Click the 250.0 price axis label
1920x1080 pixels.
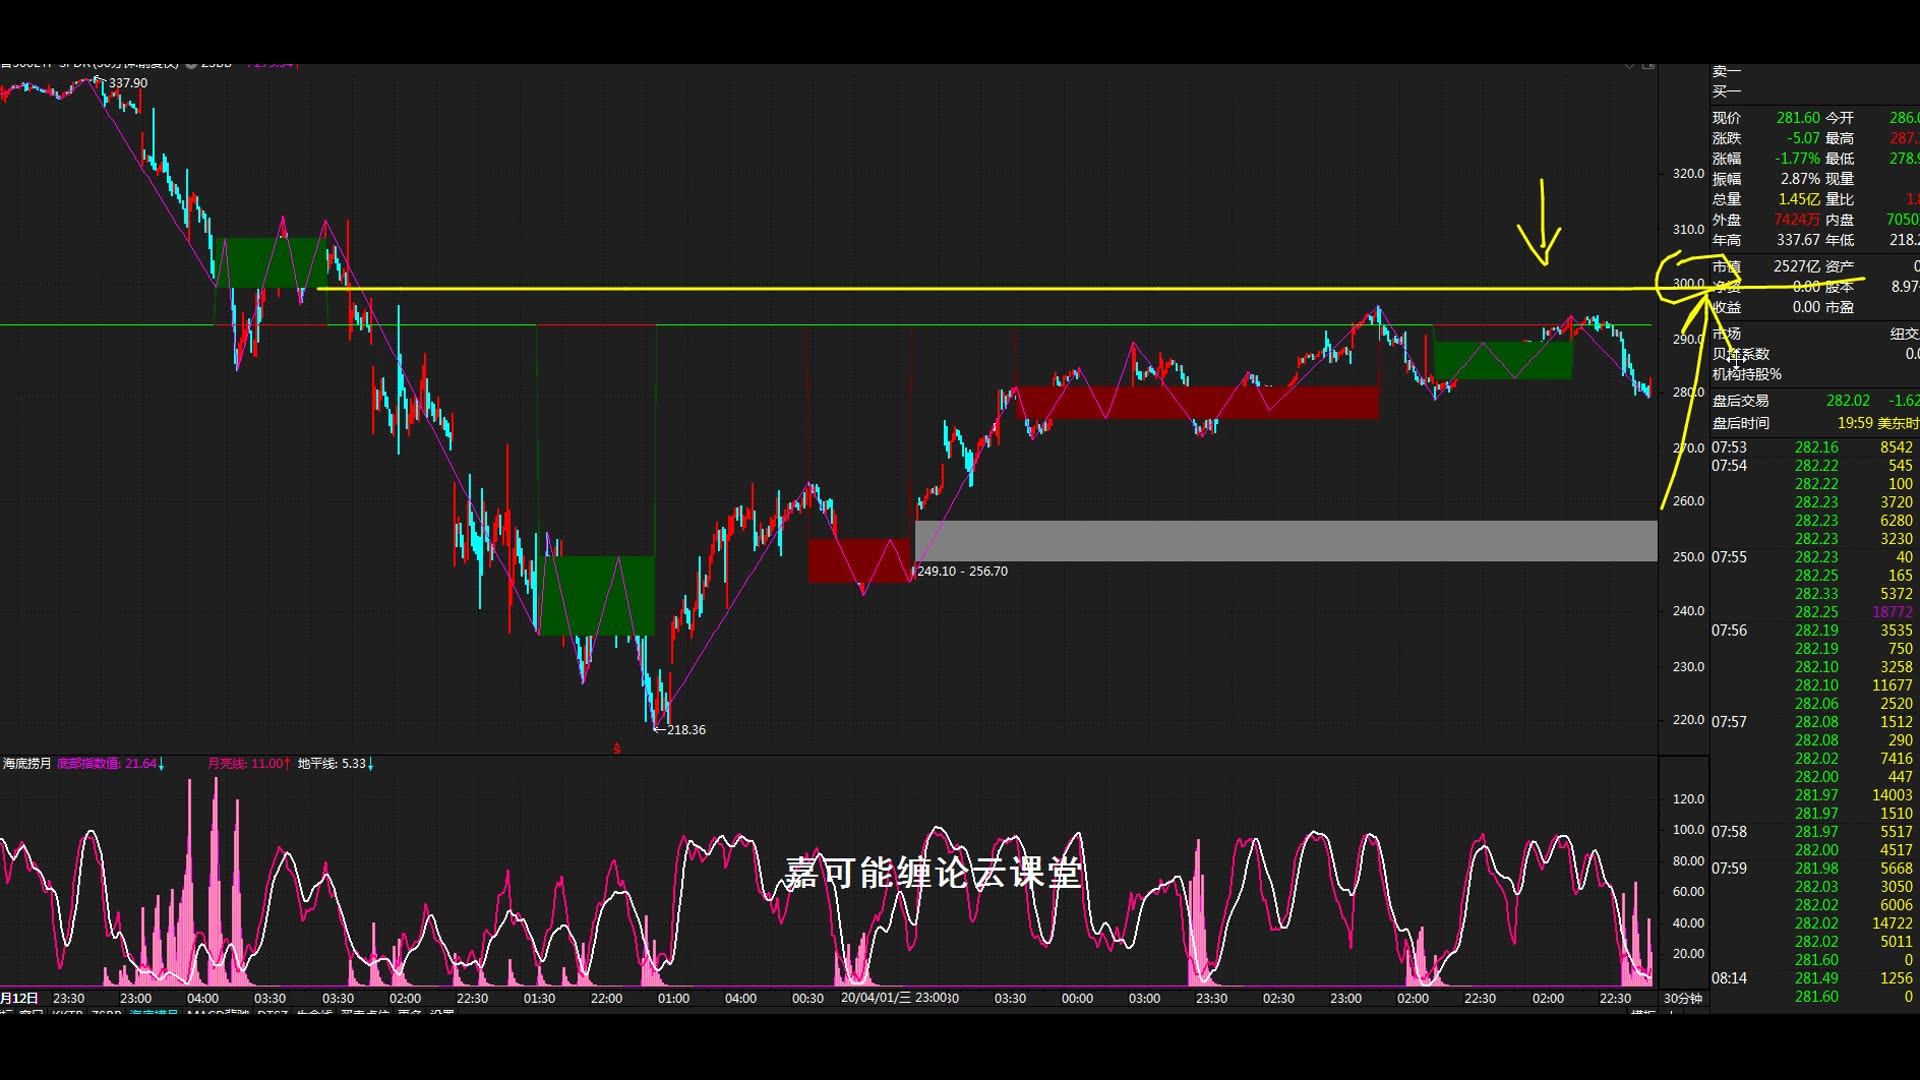point(1688,556)
